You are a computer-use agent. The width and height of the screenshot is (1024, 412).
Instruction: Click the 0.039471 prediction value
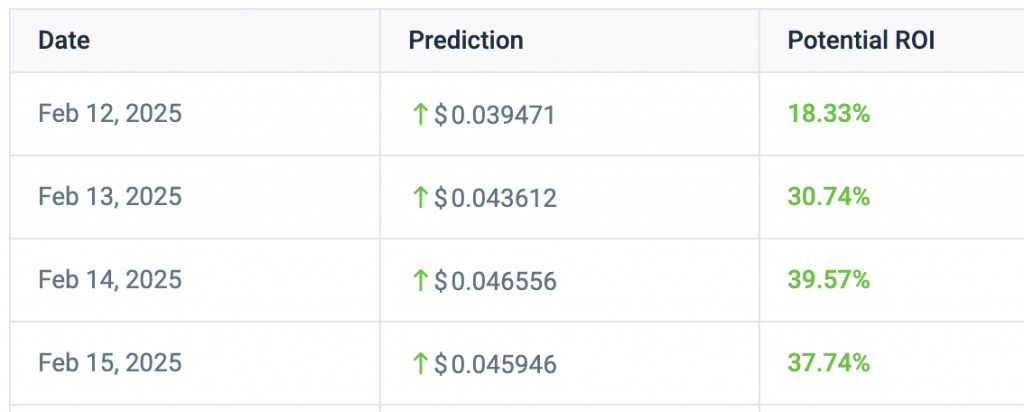502,115
